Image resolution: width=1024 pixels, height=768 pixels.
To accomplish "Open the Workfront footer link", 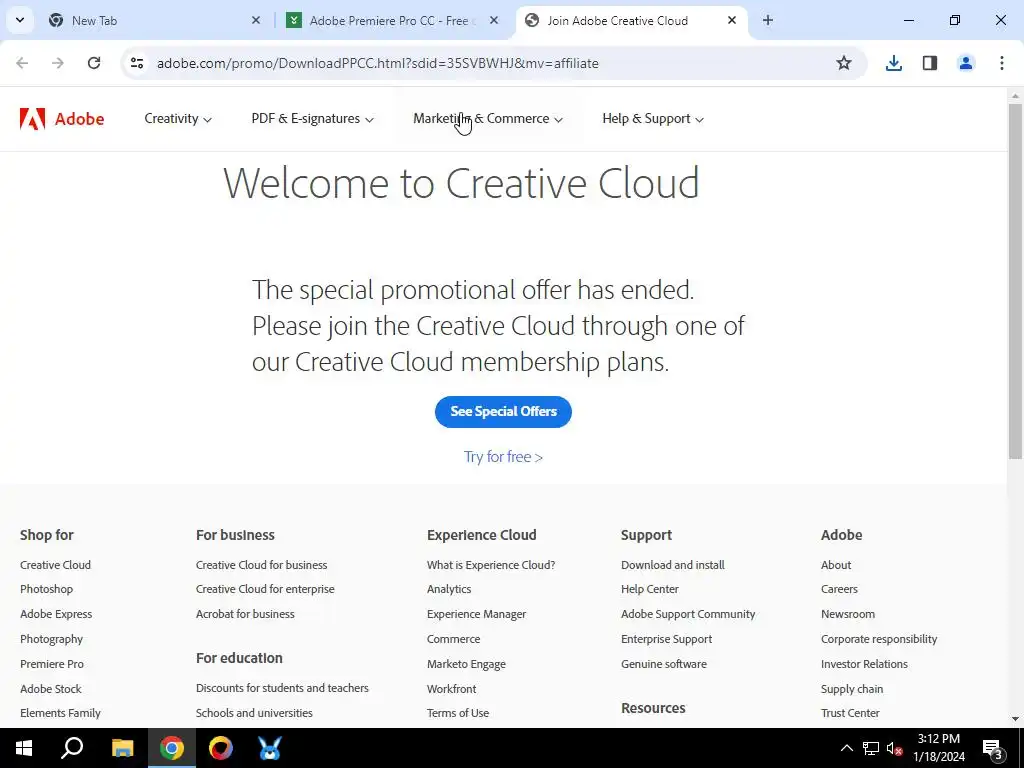I will pyautogui.click(x=451, y=689).
